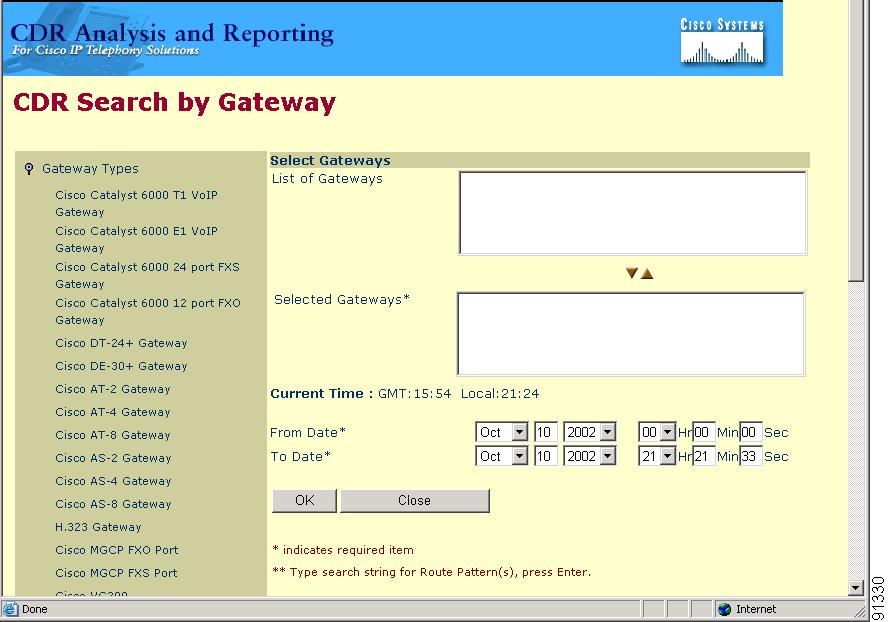This screenshot has height=622, width=889.
Task: Click the Cisco Systems logo
Action: click(722, 41)
